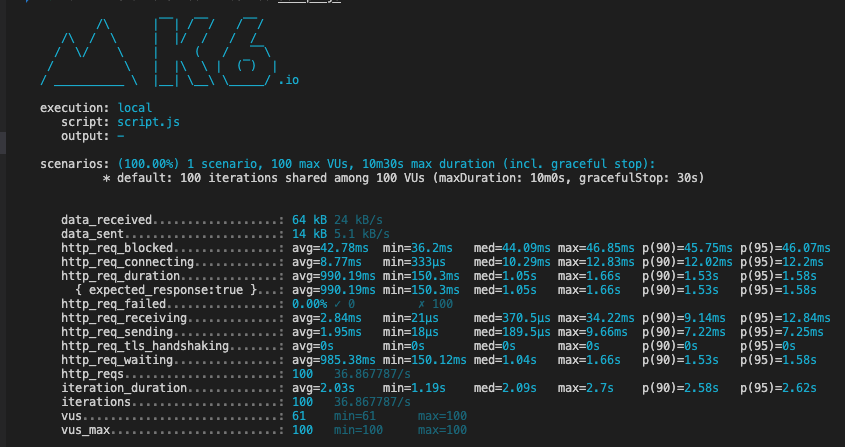The height and width of the screenshot is (447, 845).
Task: Click the '.io' text beside logo
Action: pos(288,81)
